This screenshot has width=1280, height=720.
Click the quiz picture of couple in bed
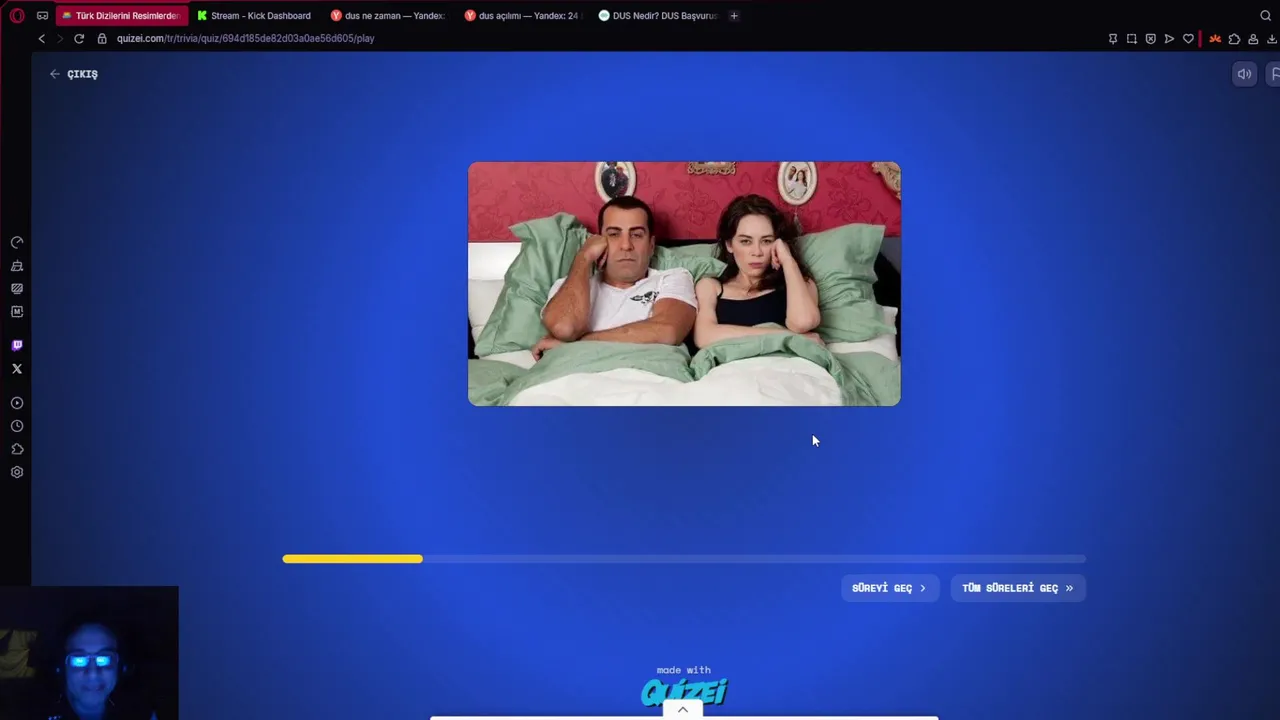684,284
